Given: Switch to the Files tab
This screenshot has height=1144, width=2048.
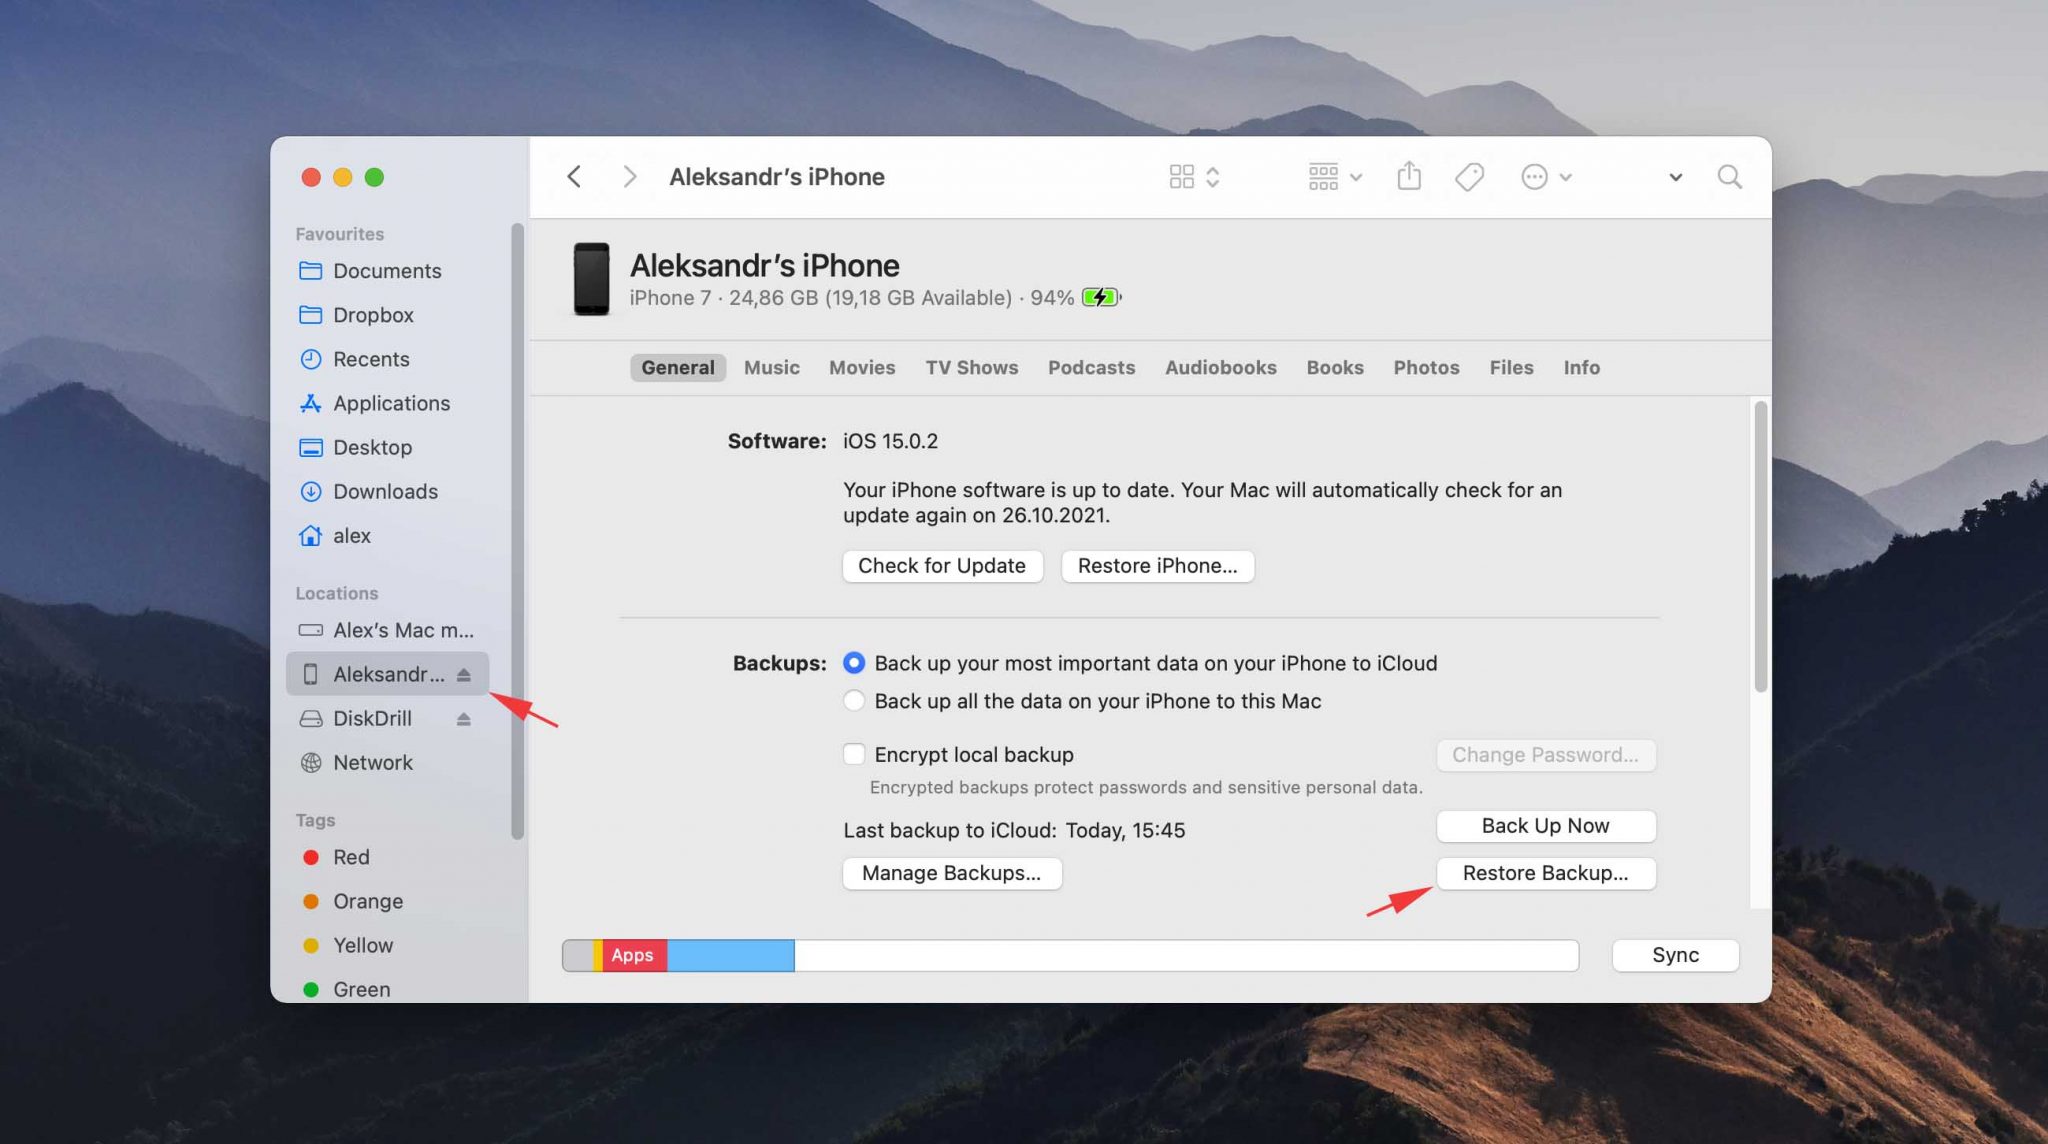Looking at the screenshot, I should (1511, 367).
